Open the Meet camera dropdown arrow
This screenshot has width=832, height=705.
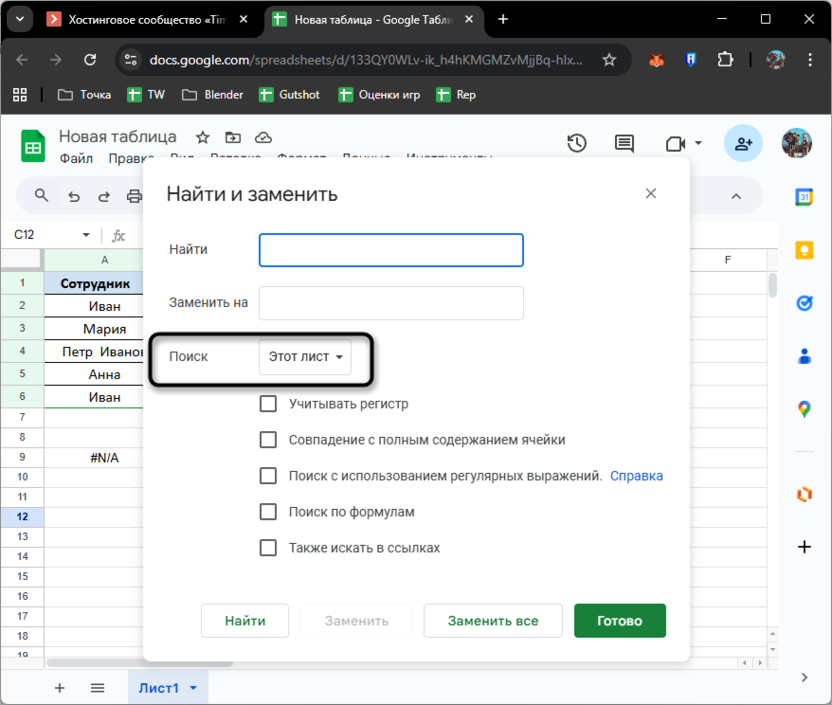tap(697, 143)
